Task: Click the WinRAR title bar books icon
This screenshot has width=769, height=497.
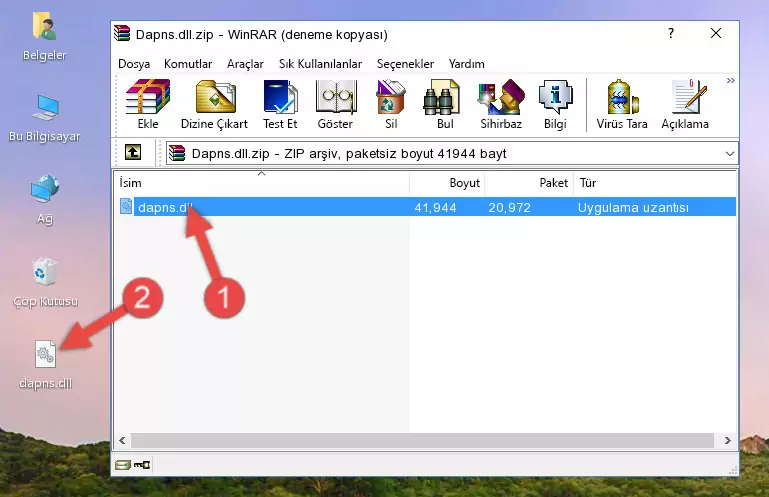Action: [122, 34]
